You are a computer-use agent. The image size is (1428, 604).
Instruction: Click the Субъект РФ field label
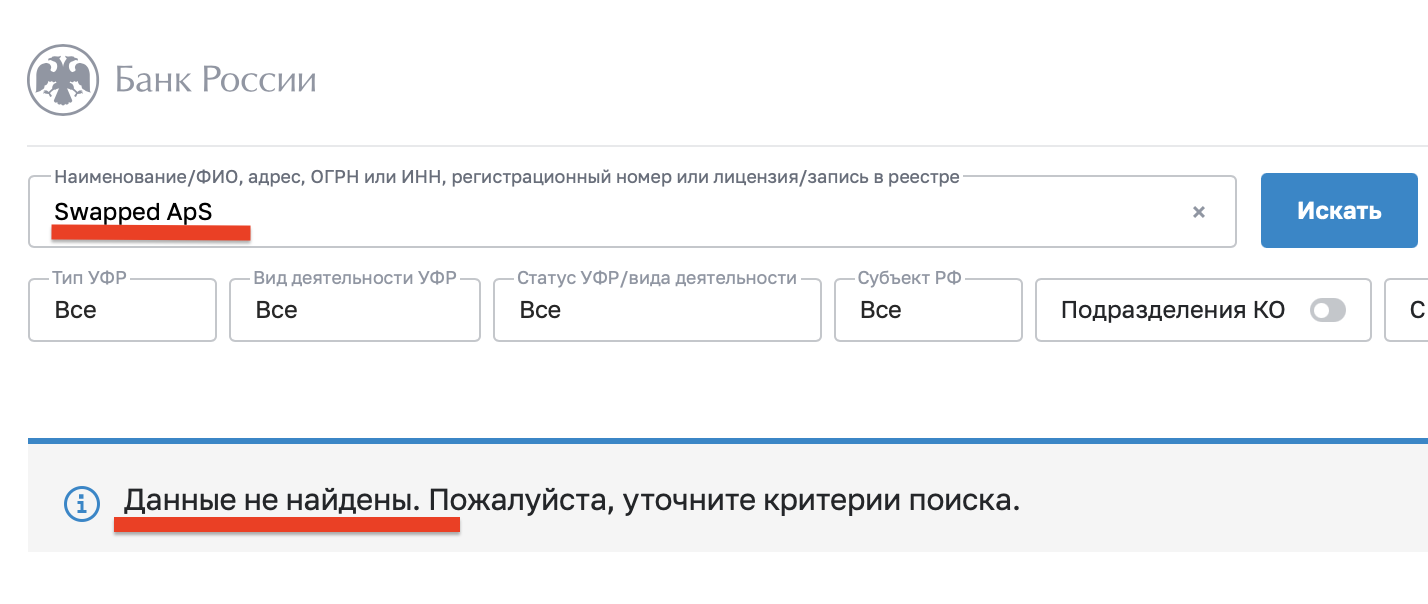point(909,278)
